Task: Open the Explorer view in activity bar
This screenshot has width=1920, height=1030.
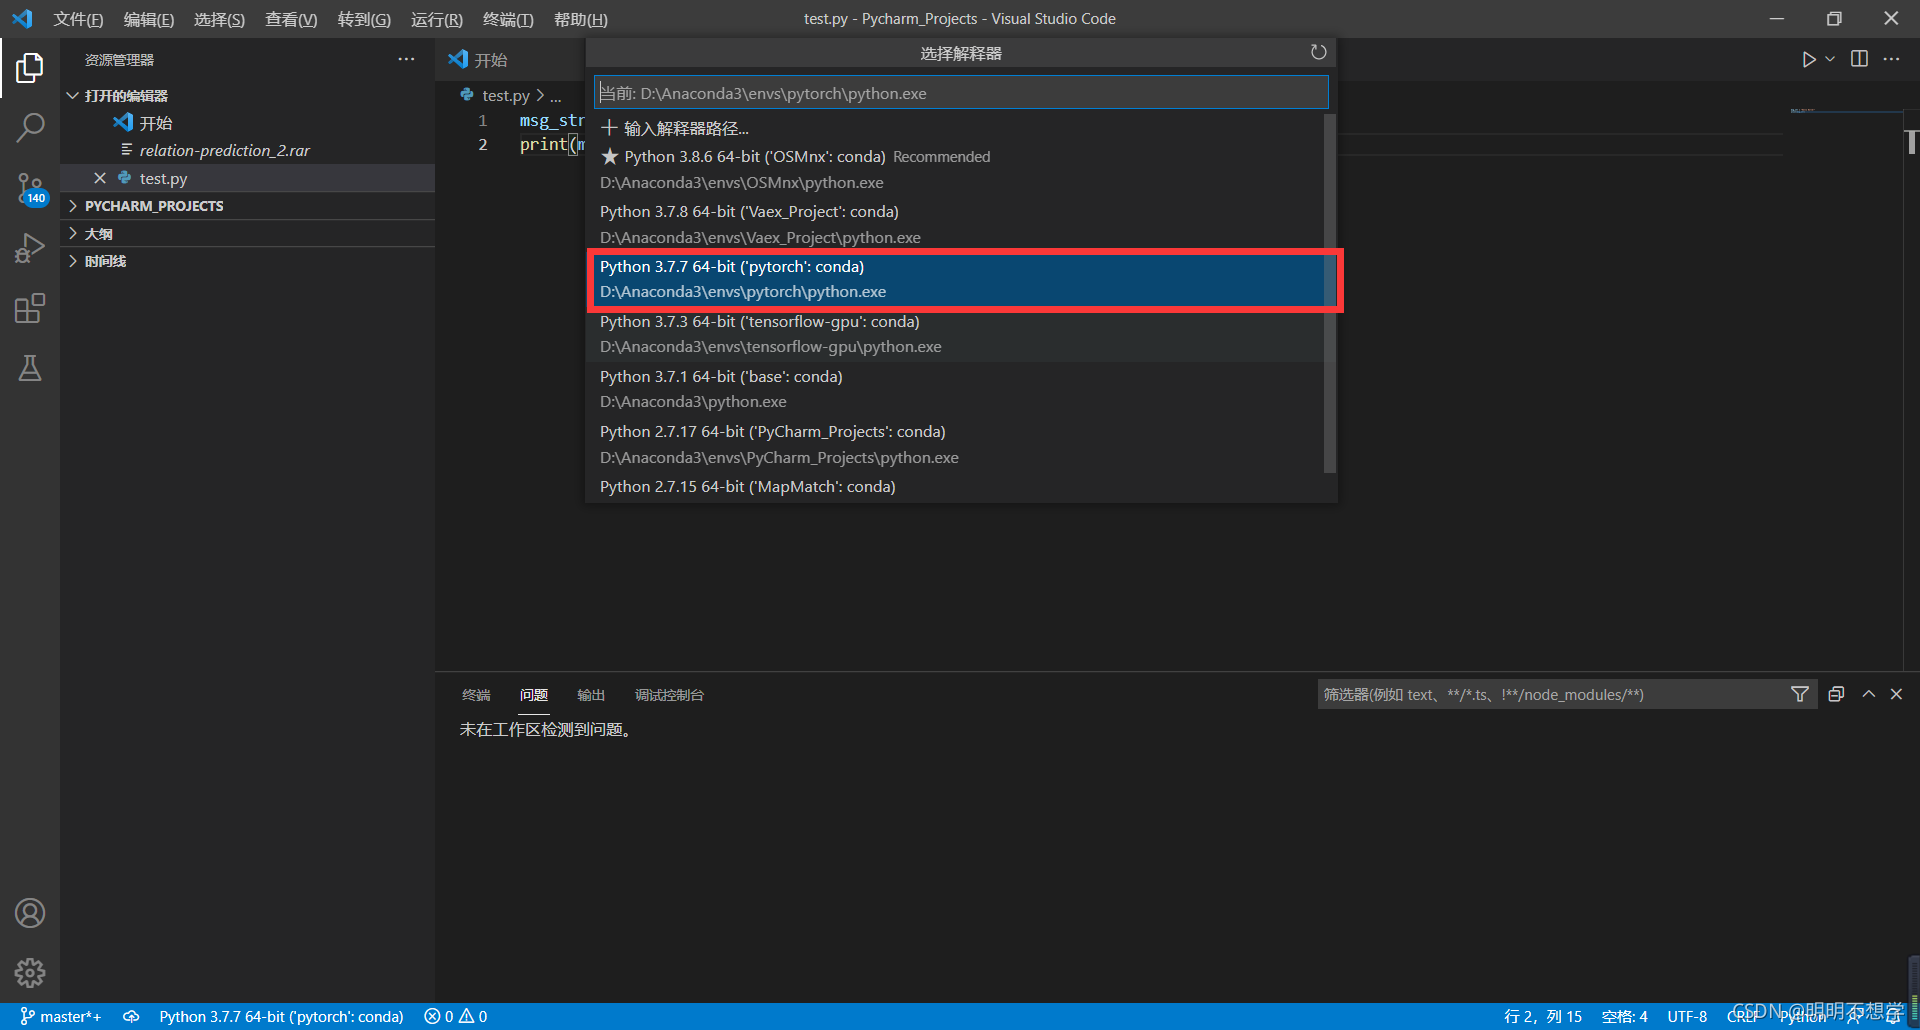Action: pyautogui.click(x=30, y=68)
